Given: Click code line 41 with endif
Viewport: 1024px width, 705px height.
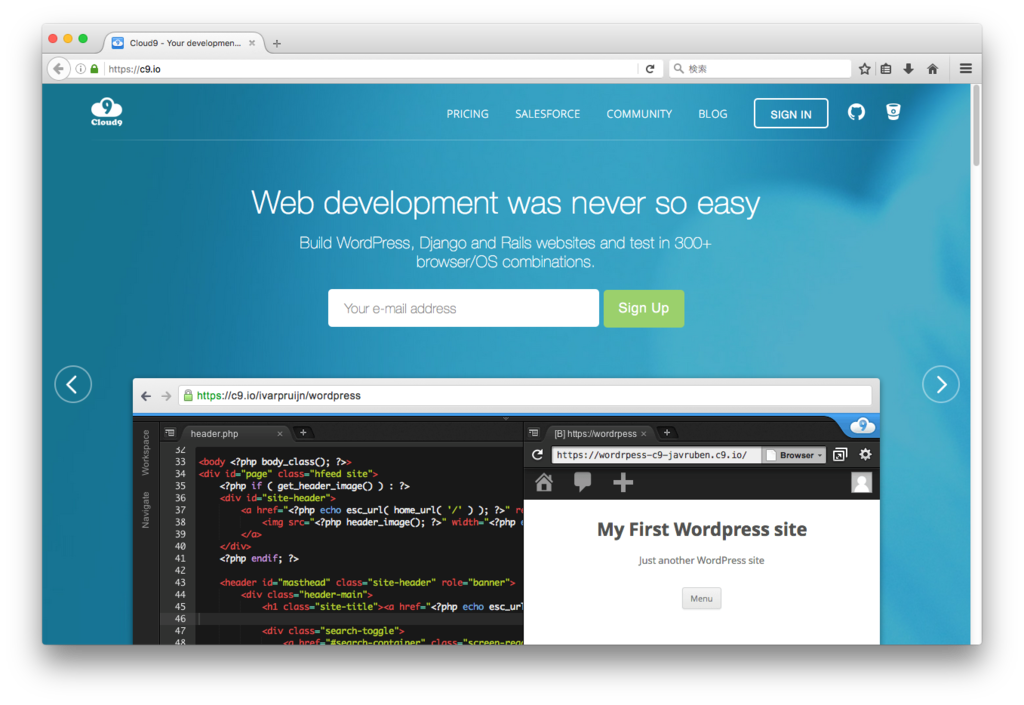Looking at the screenshot, I should [259, 558].
